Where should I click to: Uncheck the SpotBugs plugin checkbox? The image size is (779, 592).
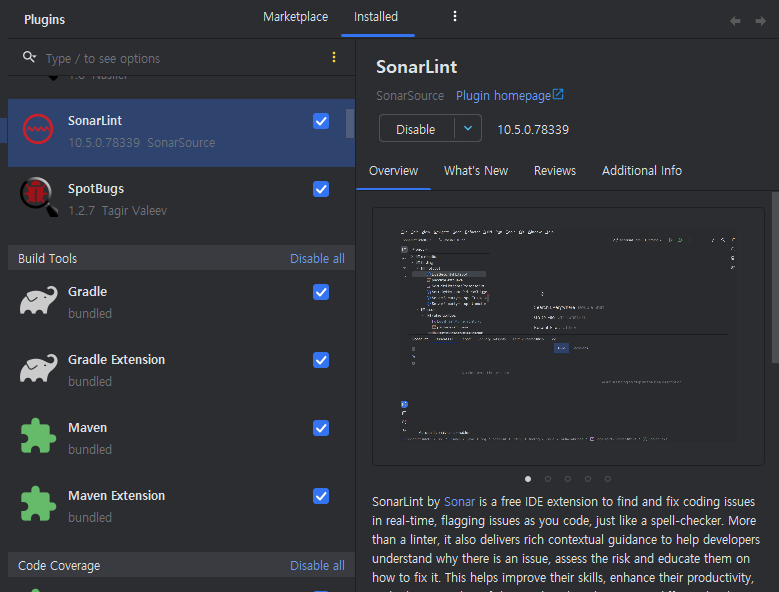tap(321, 189)
